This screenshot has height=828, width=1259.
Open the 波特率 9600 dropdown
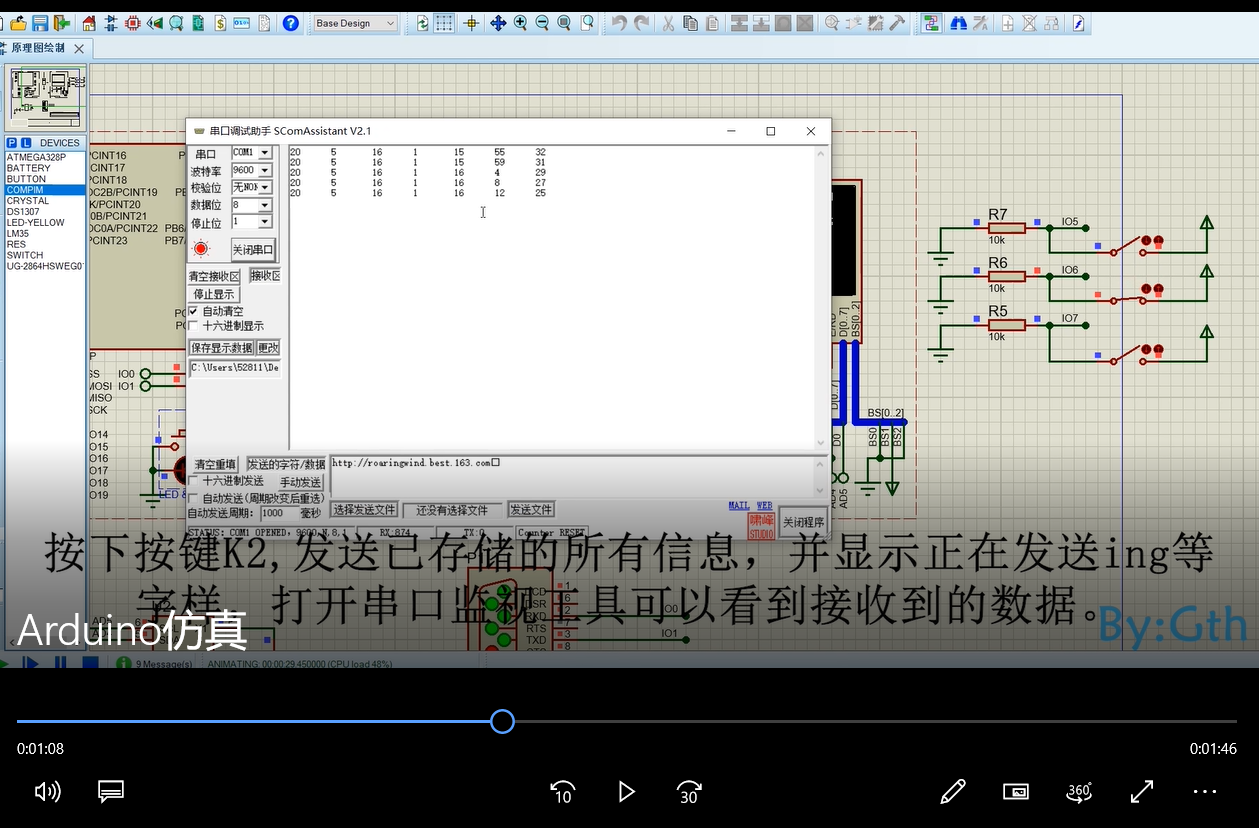pyautogui.click(x=265, y=171)
